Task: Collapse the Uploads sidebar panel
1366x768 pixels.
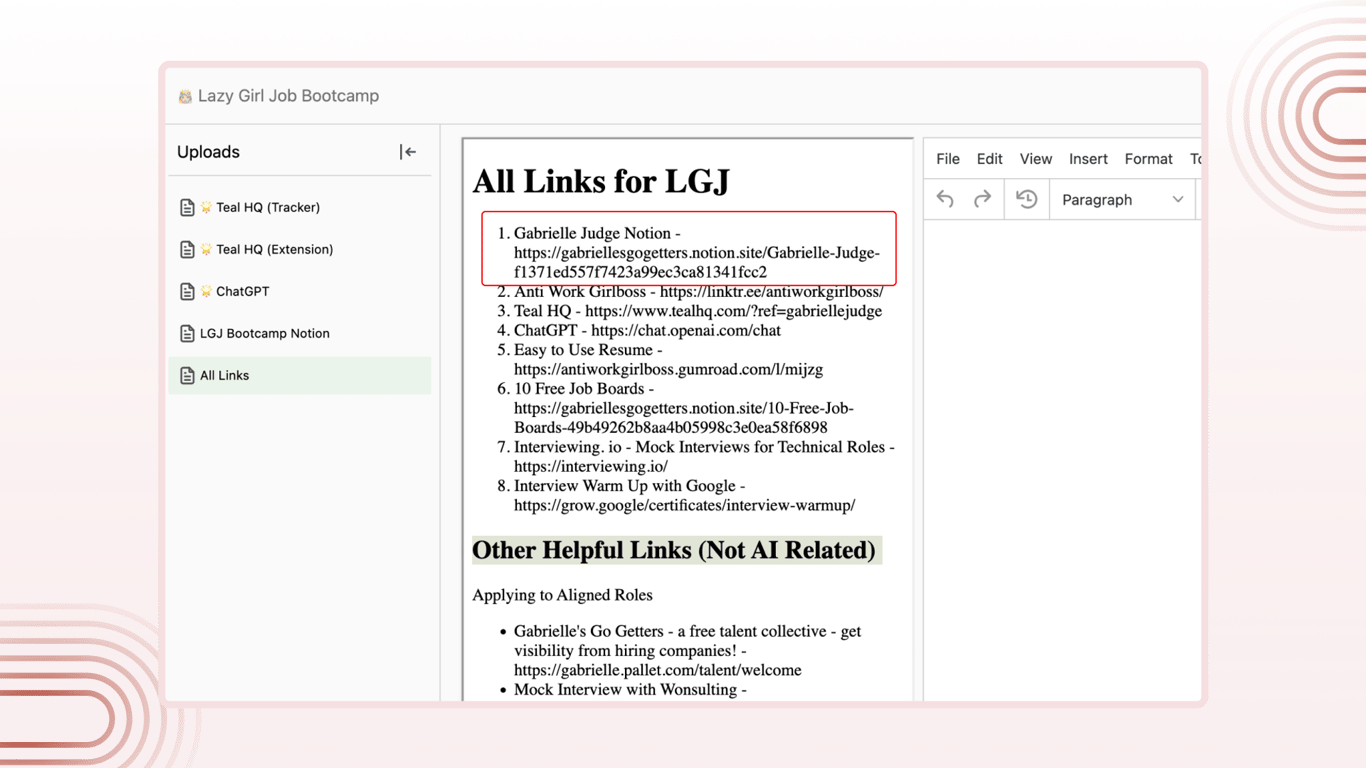Action: click(407, 152)
